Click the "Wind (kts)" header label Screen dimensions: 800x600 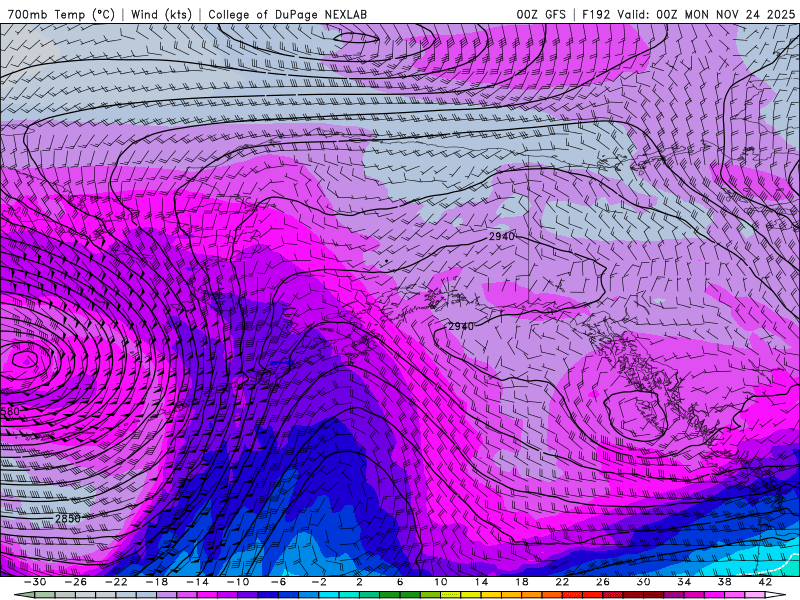pos(161,14)
